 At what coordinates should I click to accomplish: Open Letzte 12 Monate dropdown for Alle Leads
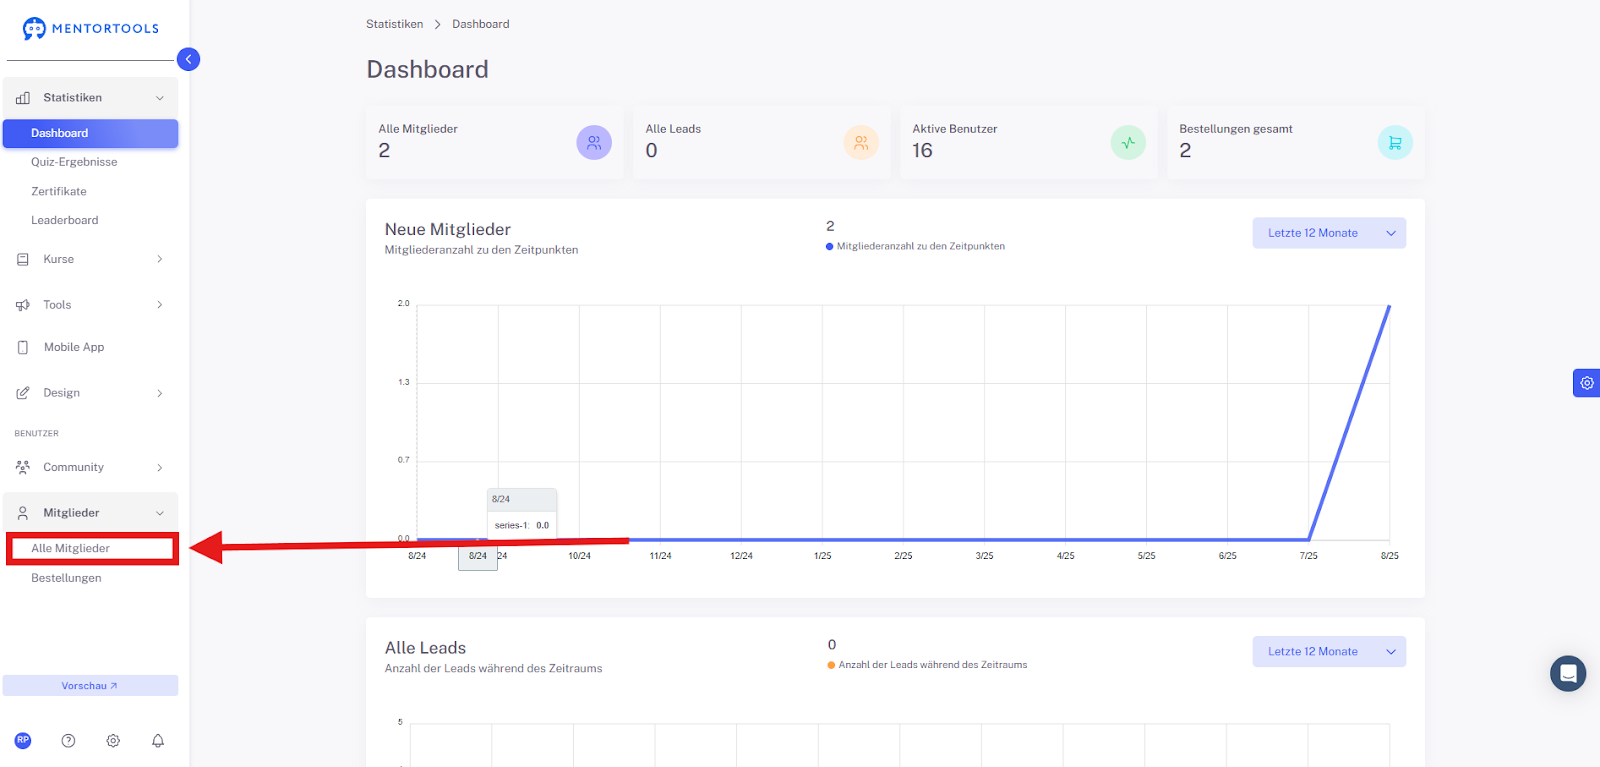1329,652
